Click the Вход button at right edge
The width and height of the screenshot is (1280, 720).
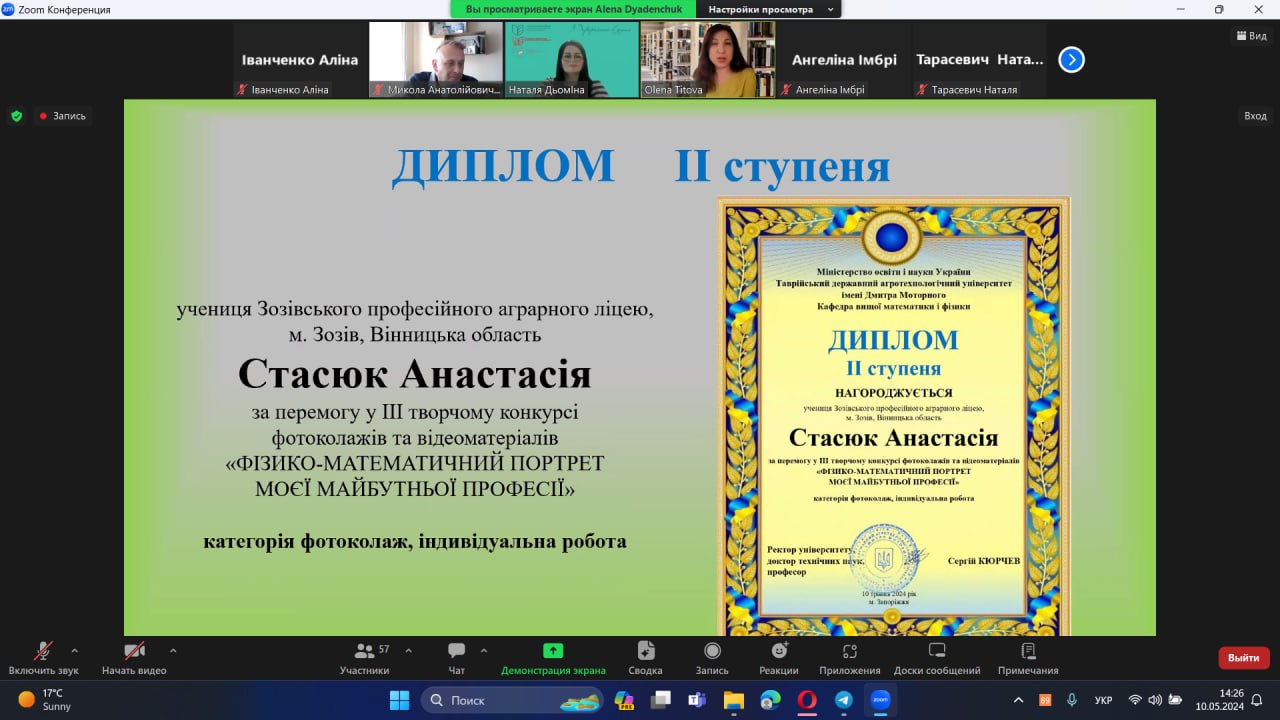click(1255, 116)
